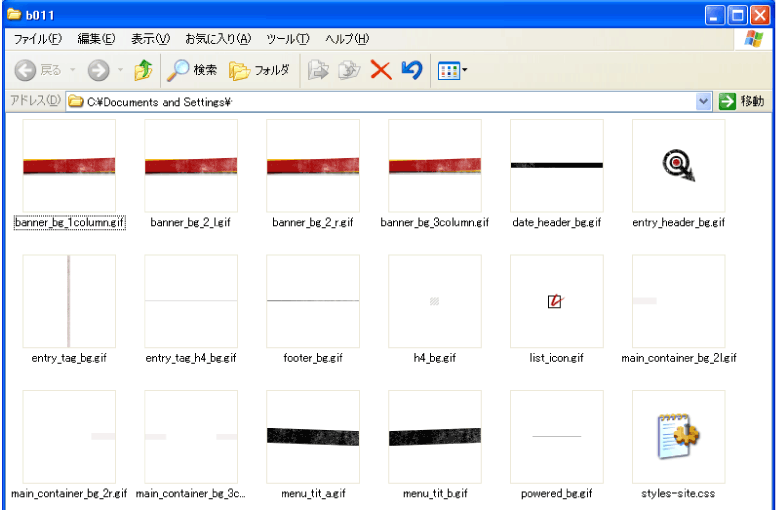The width and height of the screenshot is (780, 510).
Task: Click the Go (移動) button
Action: [742, 102]
